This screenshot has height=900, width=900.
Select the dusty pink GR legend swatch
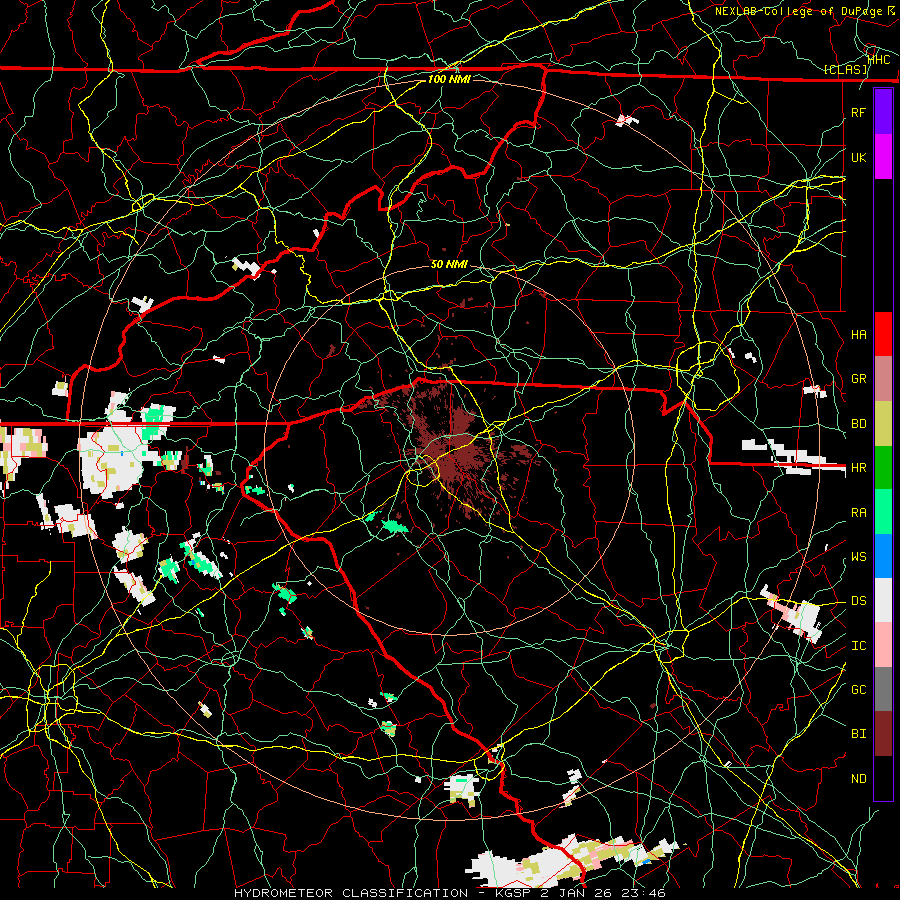tap(883, 379)
